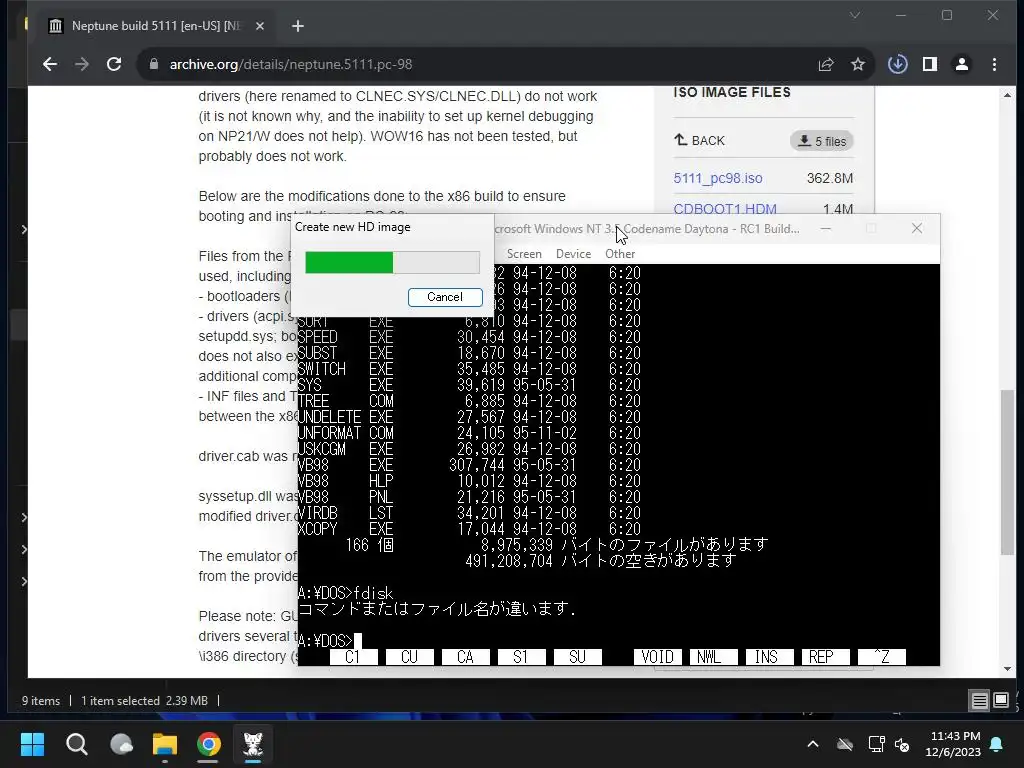The width and height of the screenshot is (1024, 768).
Task: Click the XCOPY EXE line in DOS listing
Action: point(469,529)
